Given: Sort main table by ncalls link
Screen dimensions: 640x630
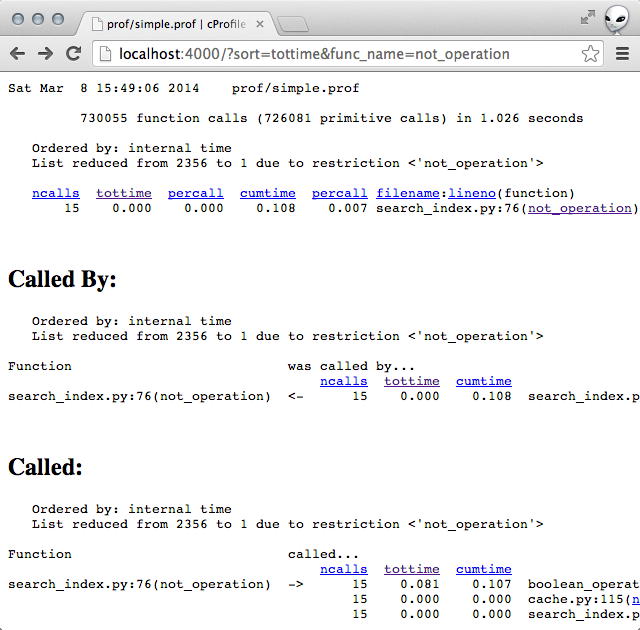Looking at the screenshot, I should (x=56, y=193).
